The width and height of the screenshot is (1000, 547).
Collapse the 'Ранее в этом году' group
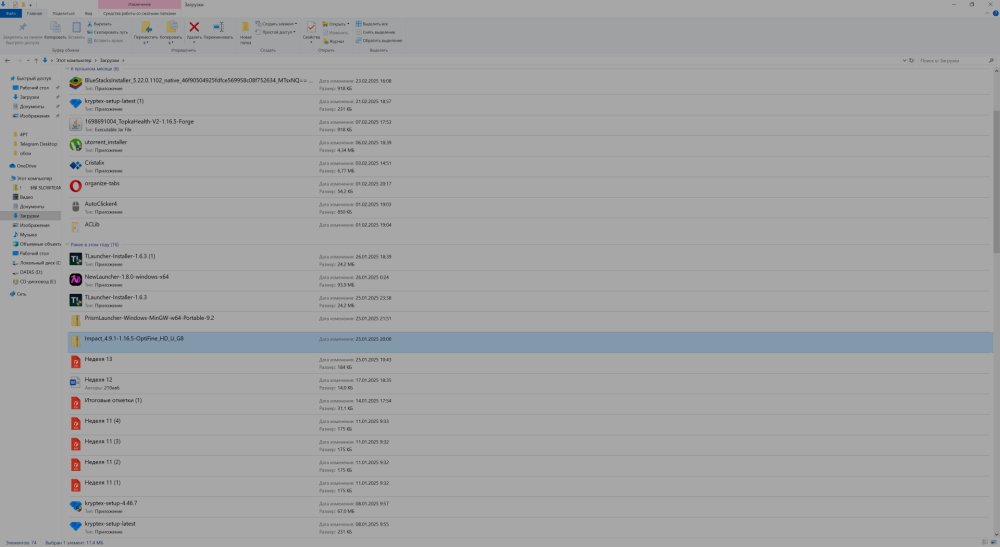coord(67,244)
